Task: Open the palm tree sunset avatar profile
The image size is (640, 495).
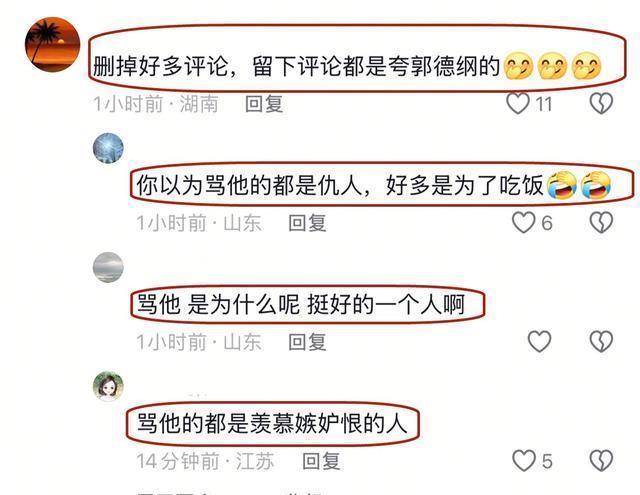Action: pos(53,44)
